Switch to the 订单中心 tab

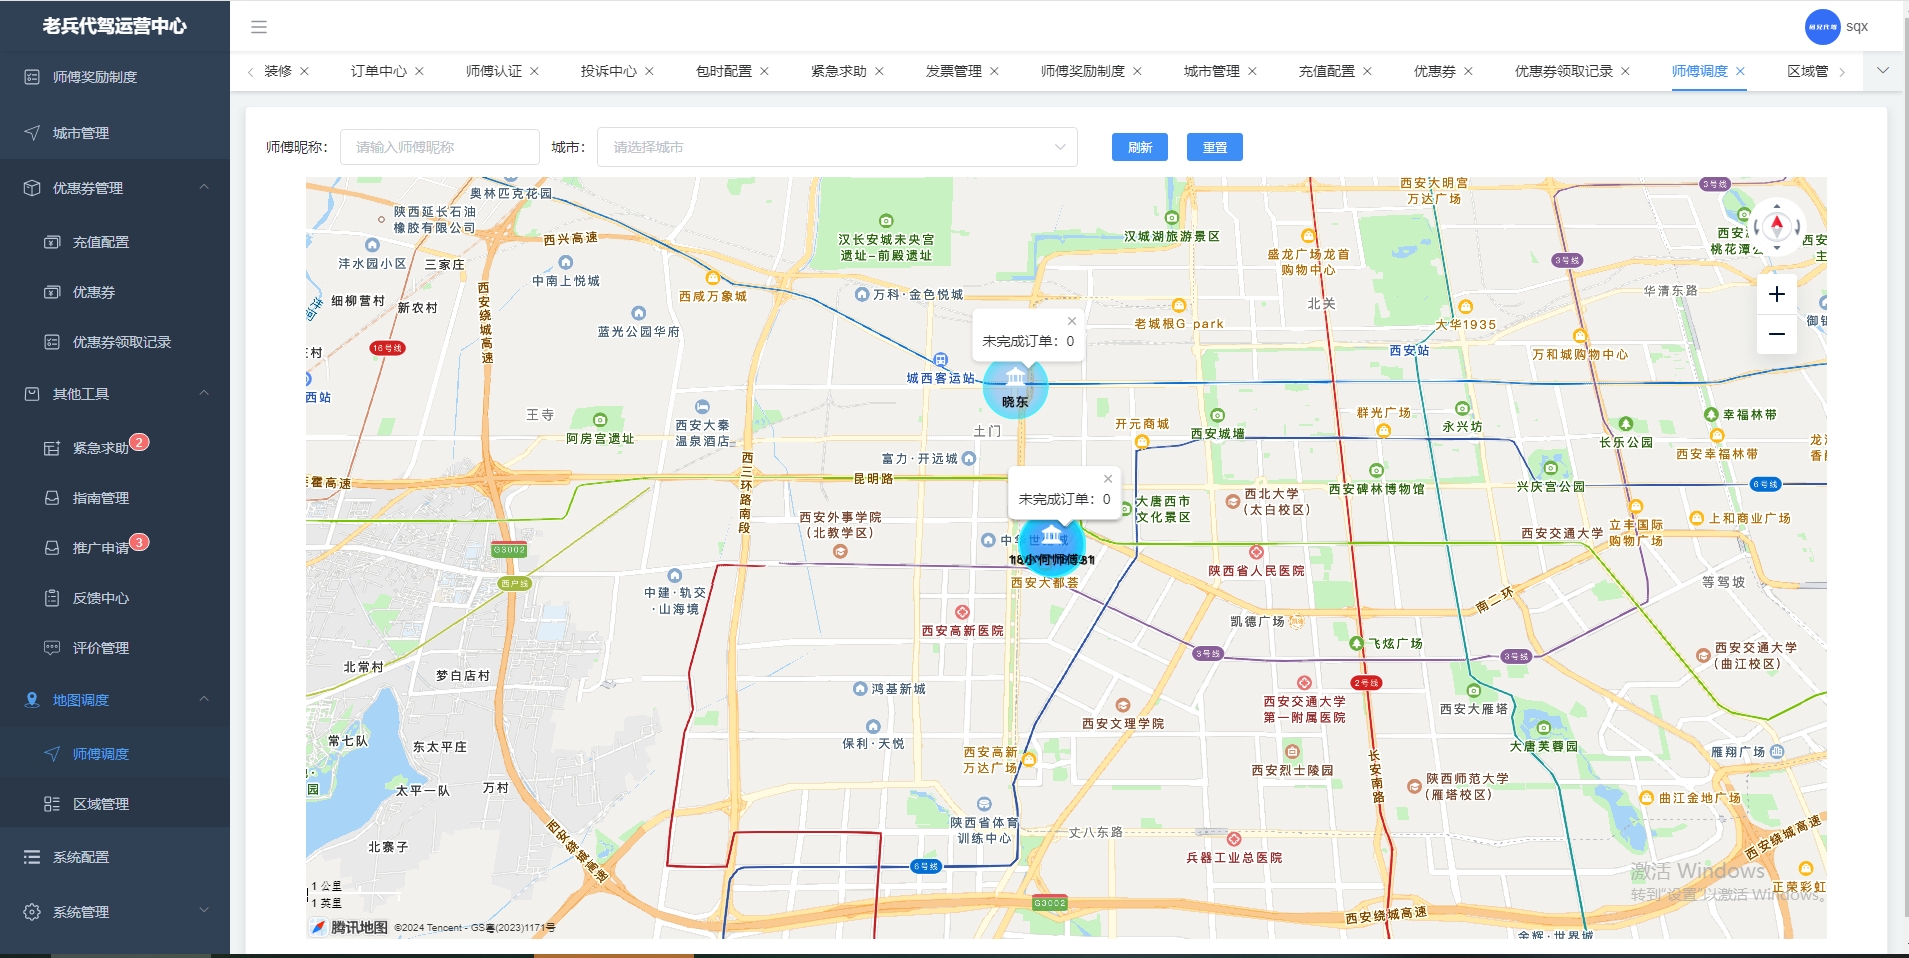coord(379,71)
